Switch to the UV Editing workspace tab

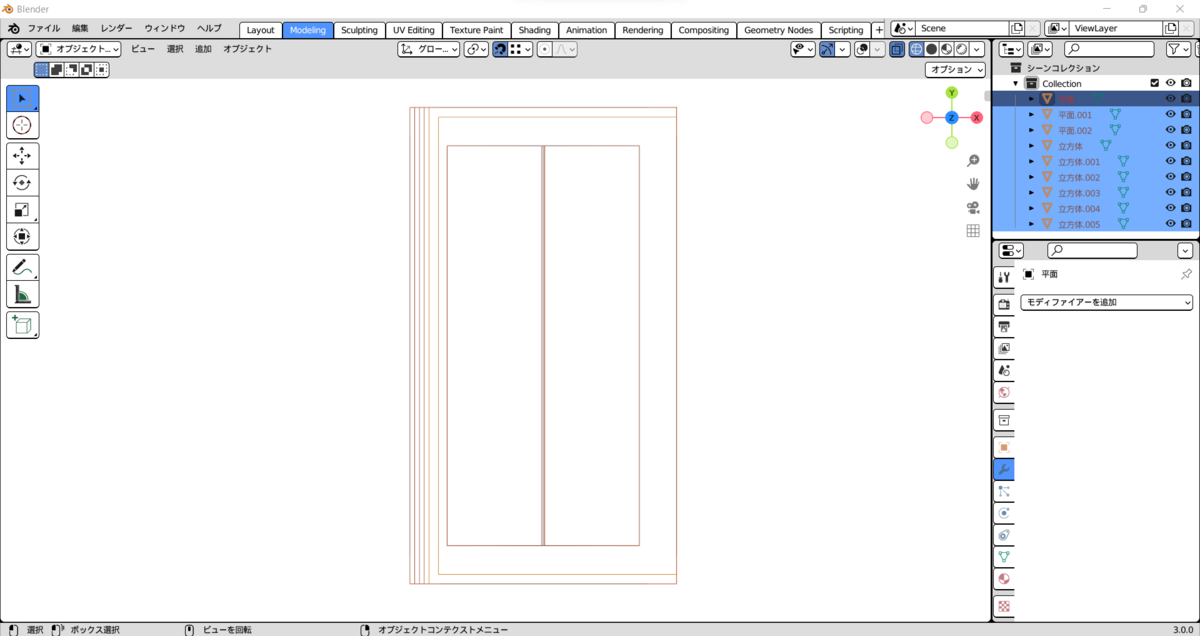414,30
